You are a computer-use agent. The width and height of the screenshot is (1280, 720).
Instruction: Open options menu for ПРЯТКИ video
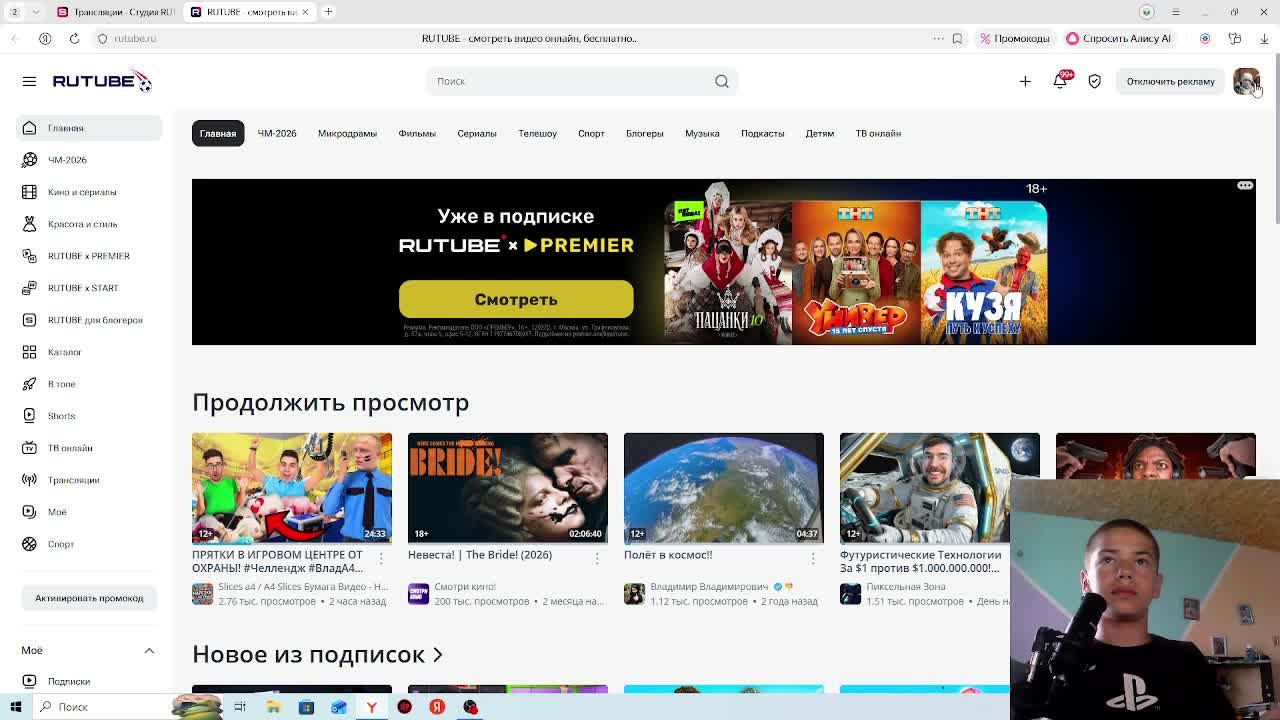pyautogui.click(x=381, y=558)
